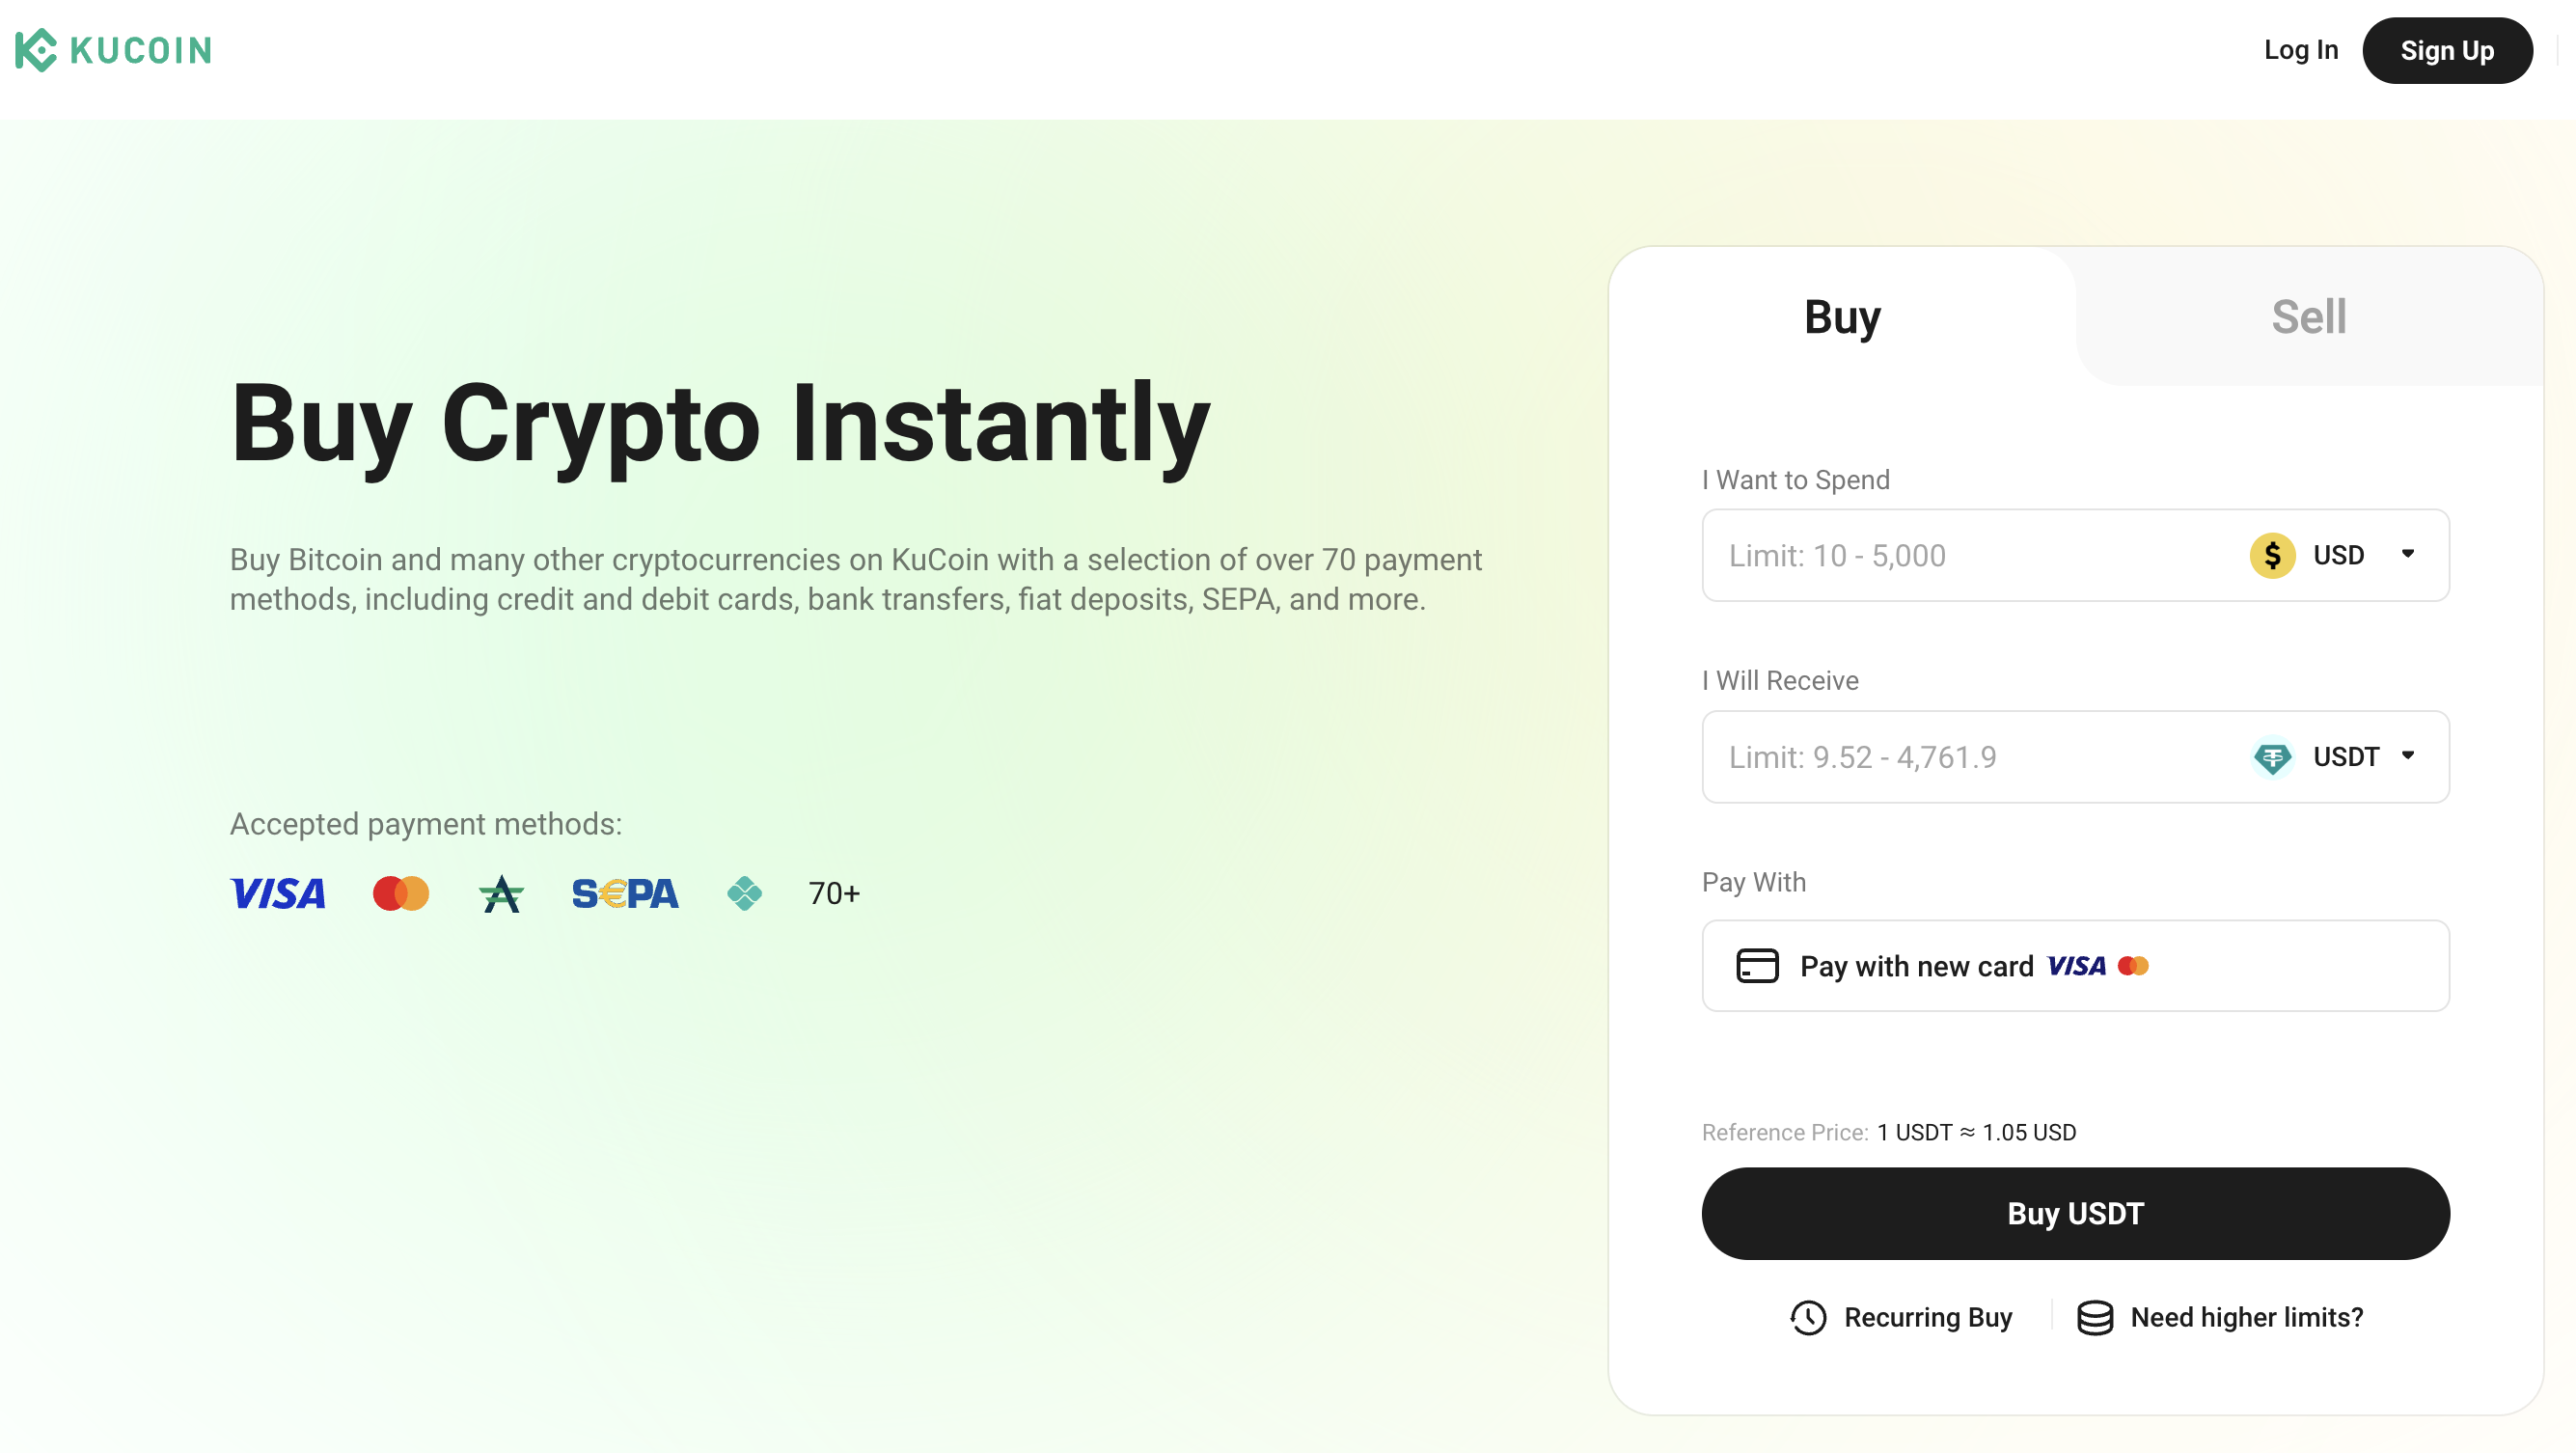Screen dimensions: 2576x1453
Task: Click the SEPA payment method logo
Action: point(625,893)
